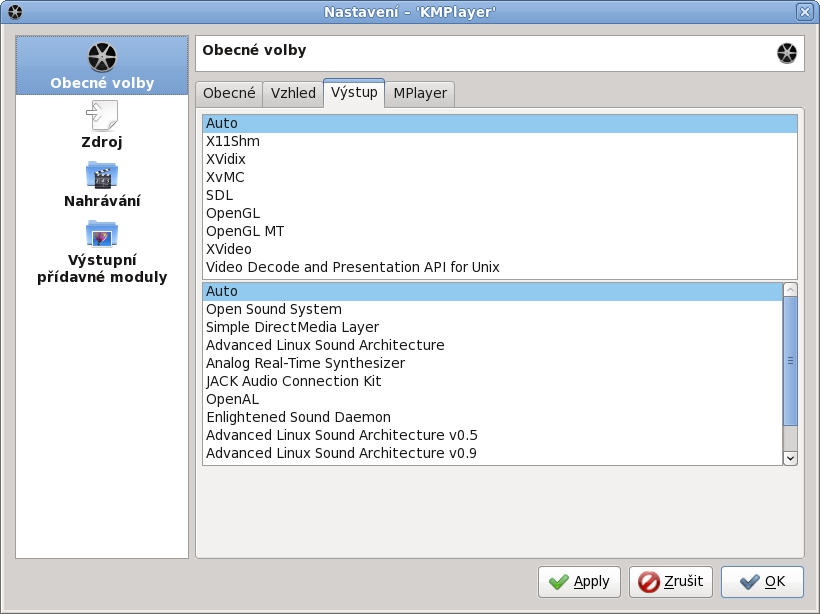Choose Open Sound System audio output

click(x=274, y=309)
